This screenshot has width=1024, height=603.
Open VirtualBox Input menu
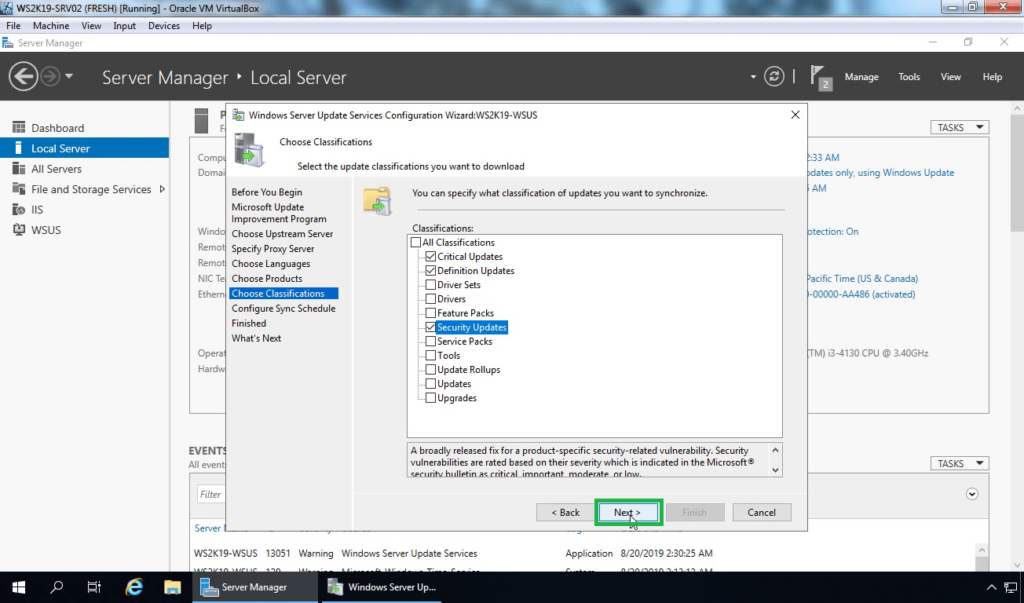(124, 25)
